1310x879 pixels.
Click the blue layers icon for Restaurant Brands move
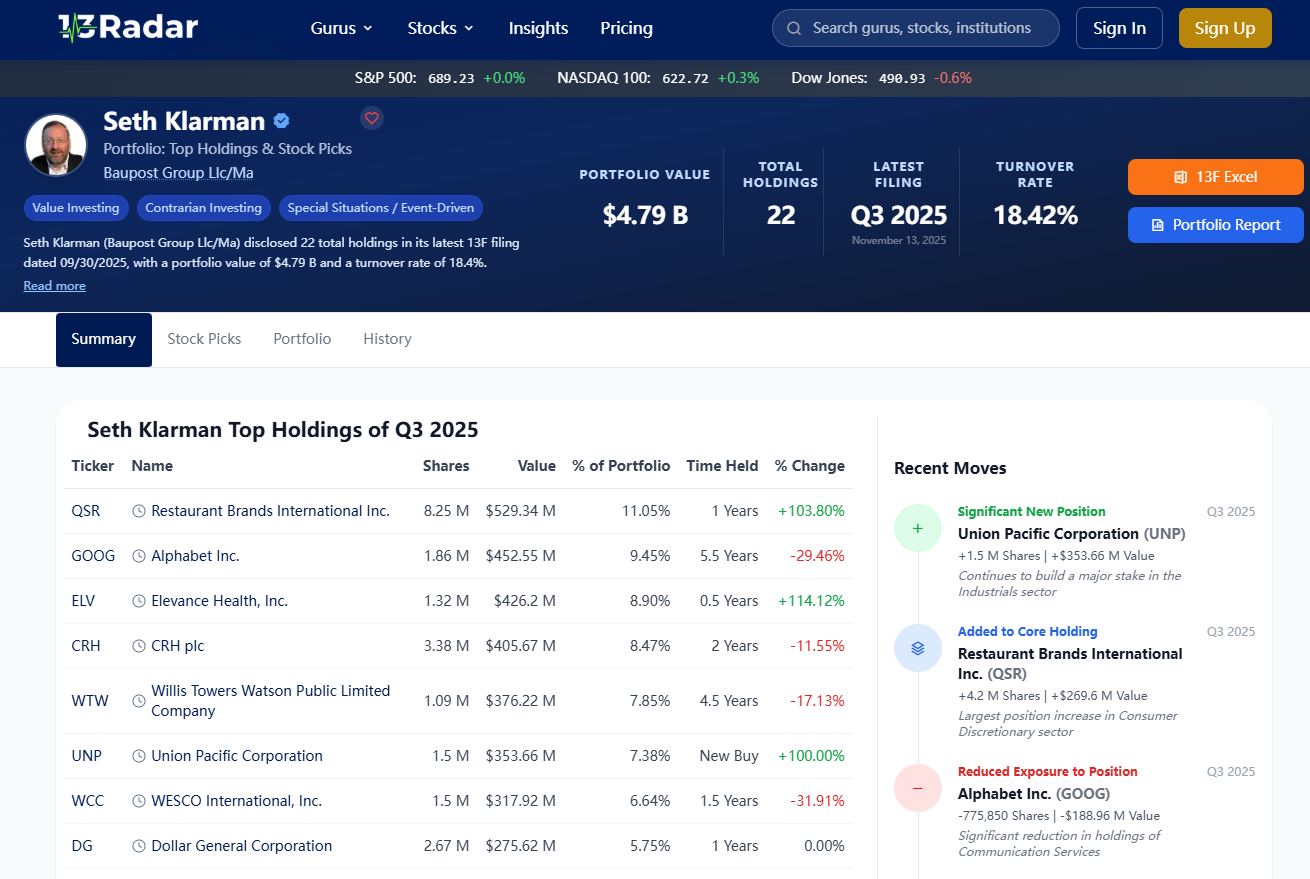(918, 648)
